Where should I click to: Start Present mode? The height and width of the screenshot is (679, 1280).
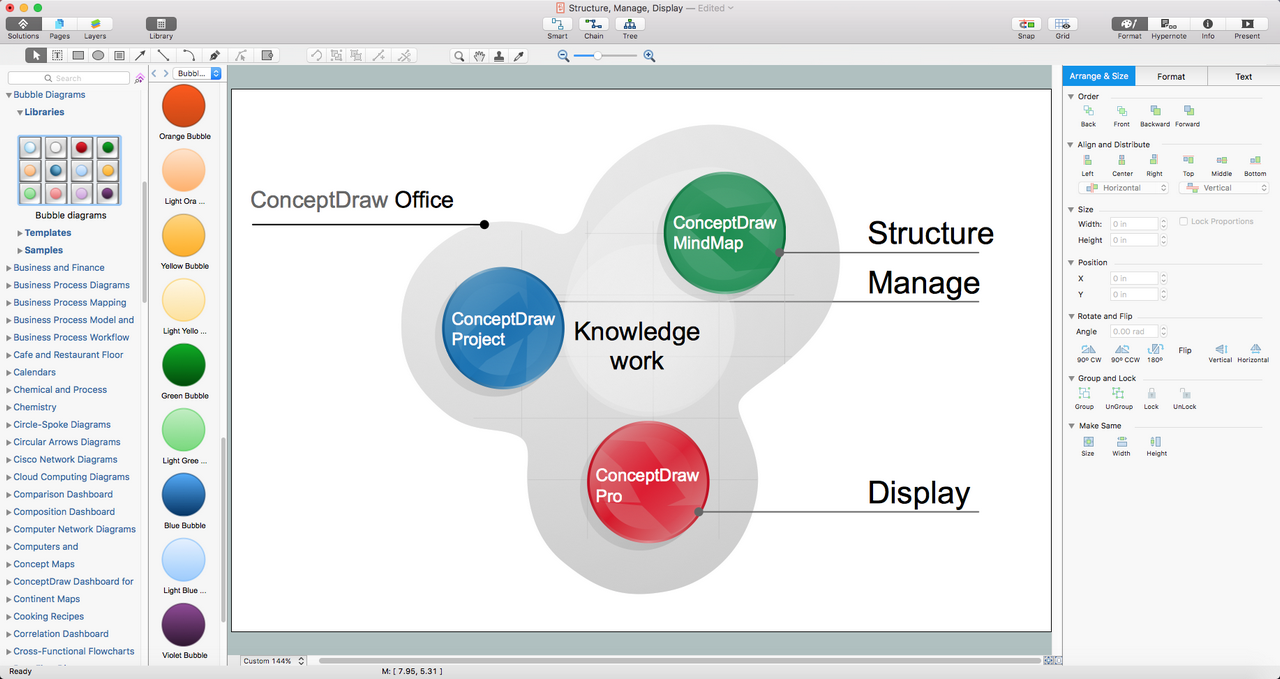tap(1247, 24)
